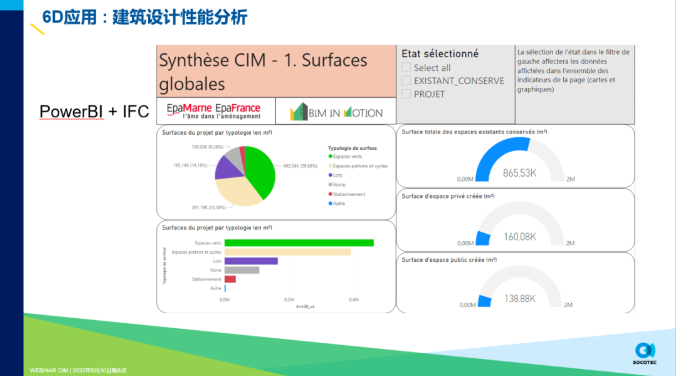Viewport: 678px width, 376px height.
Task: Click the WEBINAR CIM footer text
Action: [78, 370]
